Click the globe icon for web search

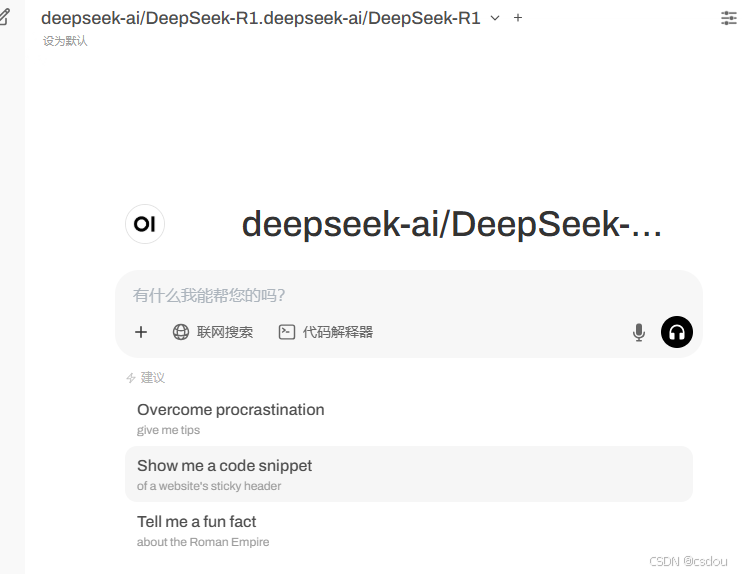[181, 332]
